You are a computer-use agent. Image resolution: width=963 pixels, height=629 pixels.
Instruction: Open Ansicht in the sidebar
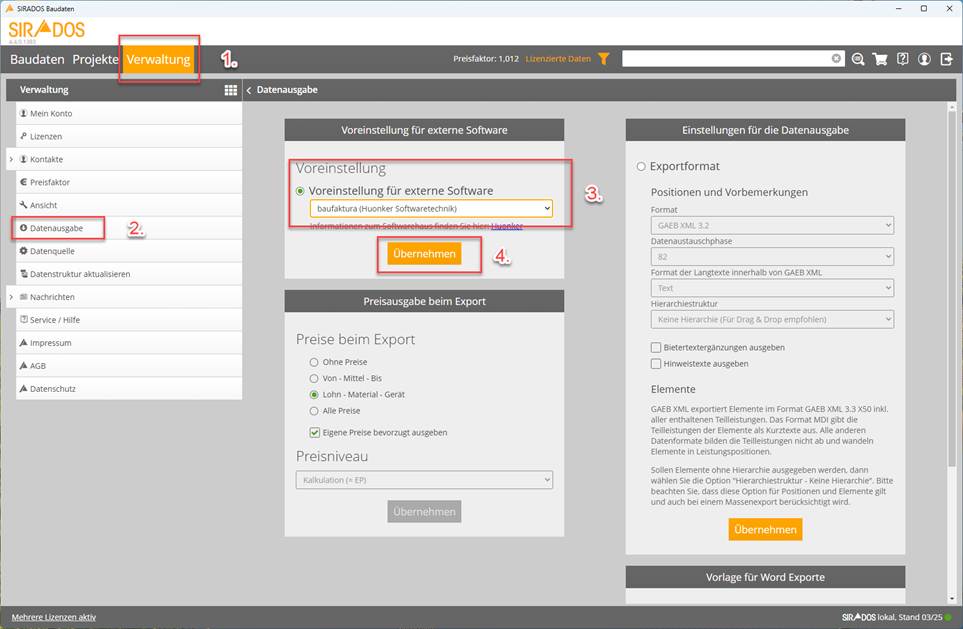click(x=129, y=205)
